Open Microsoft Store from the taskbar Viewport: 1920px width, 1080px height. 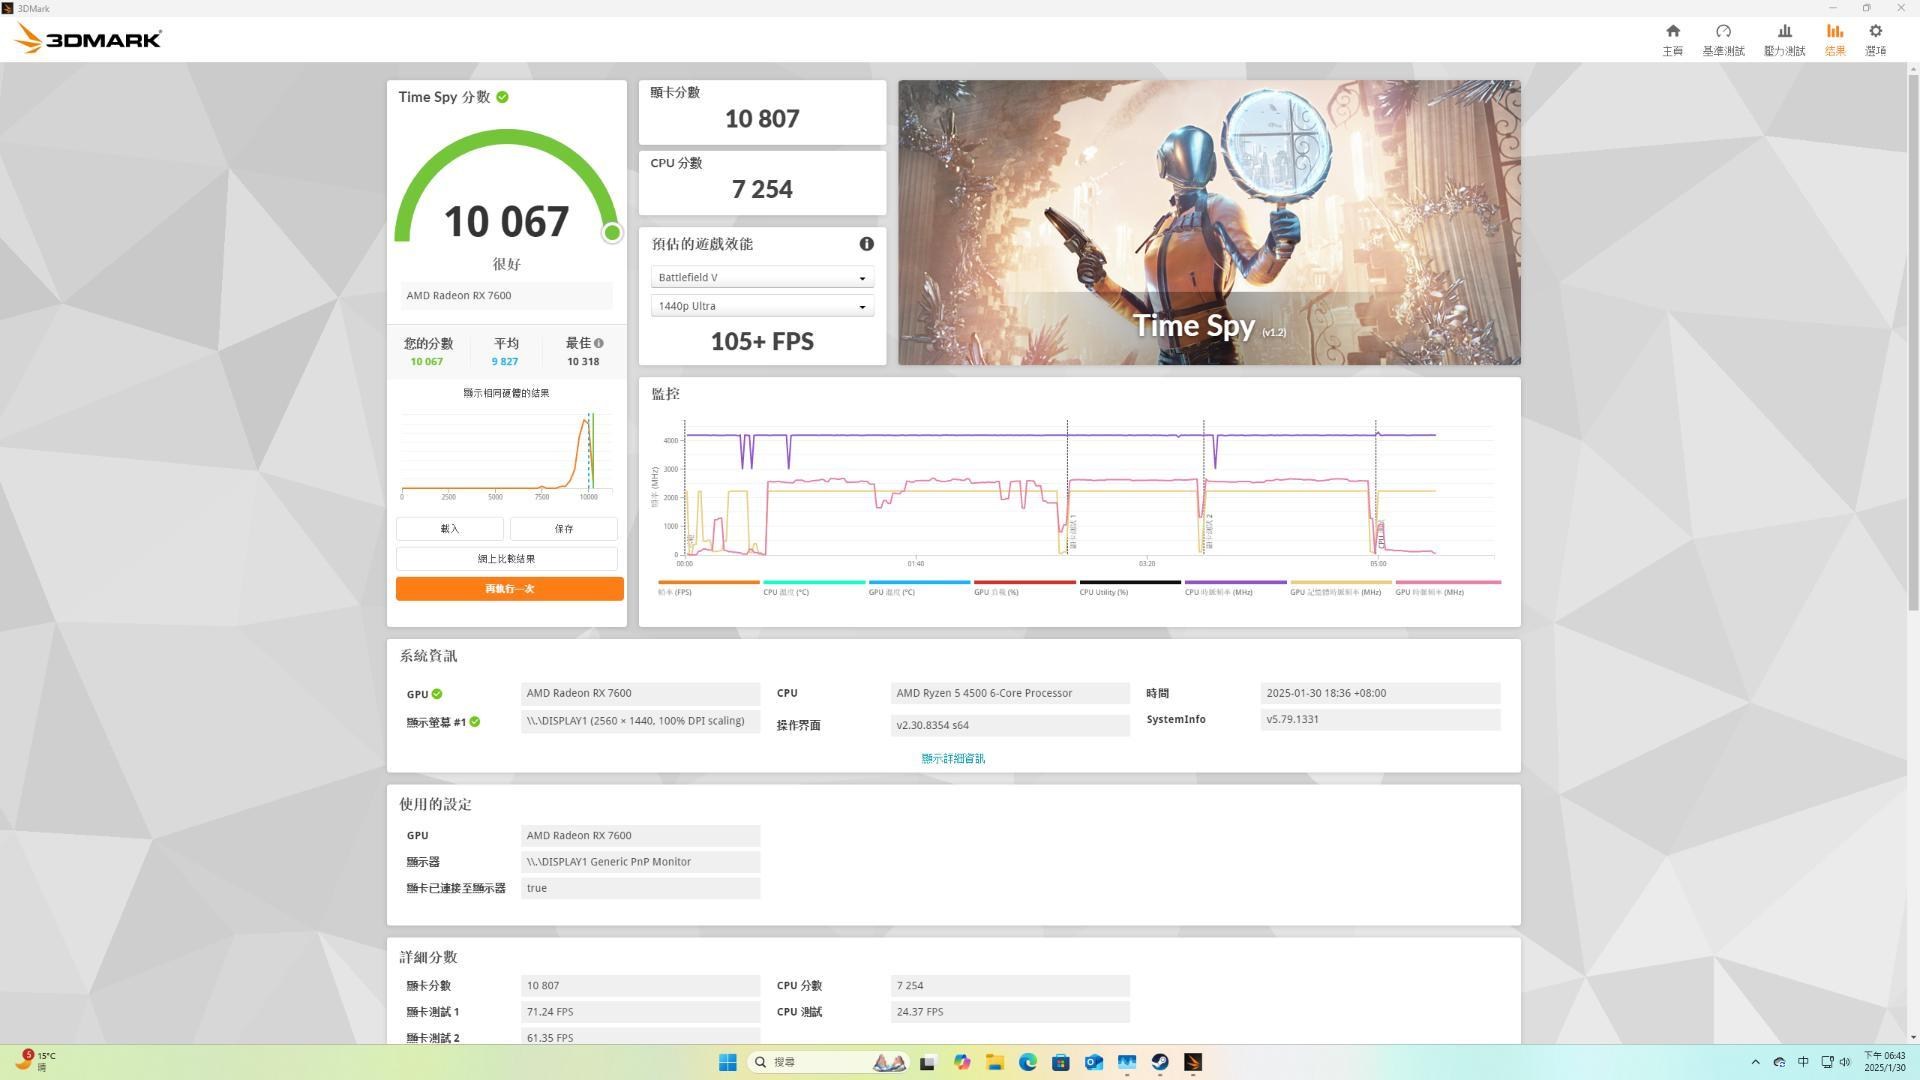click(x=1060, y=1062)
